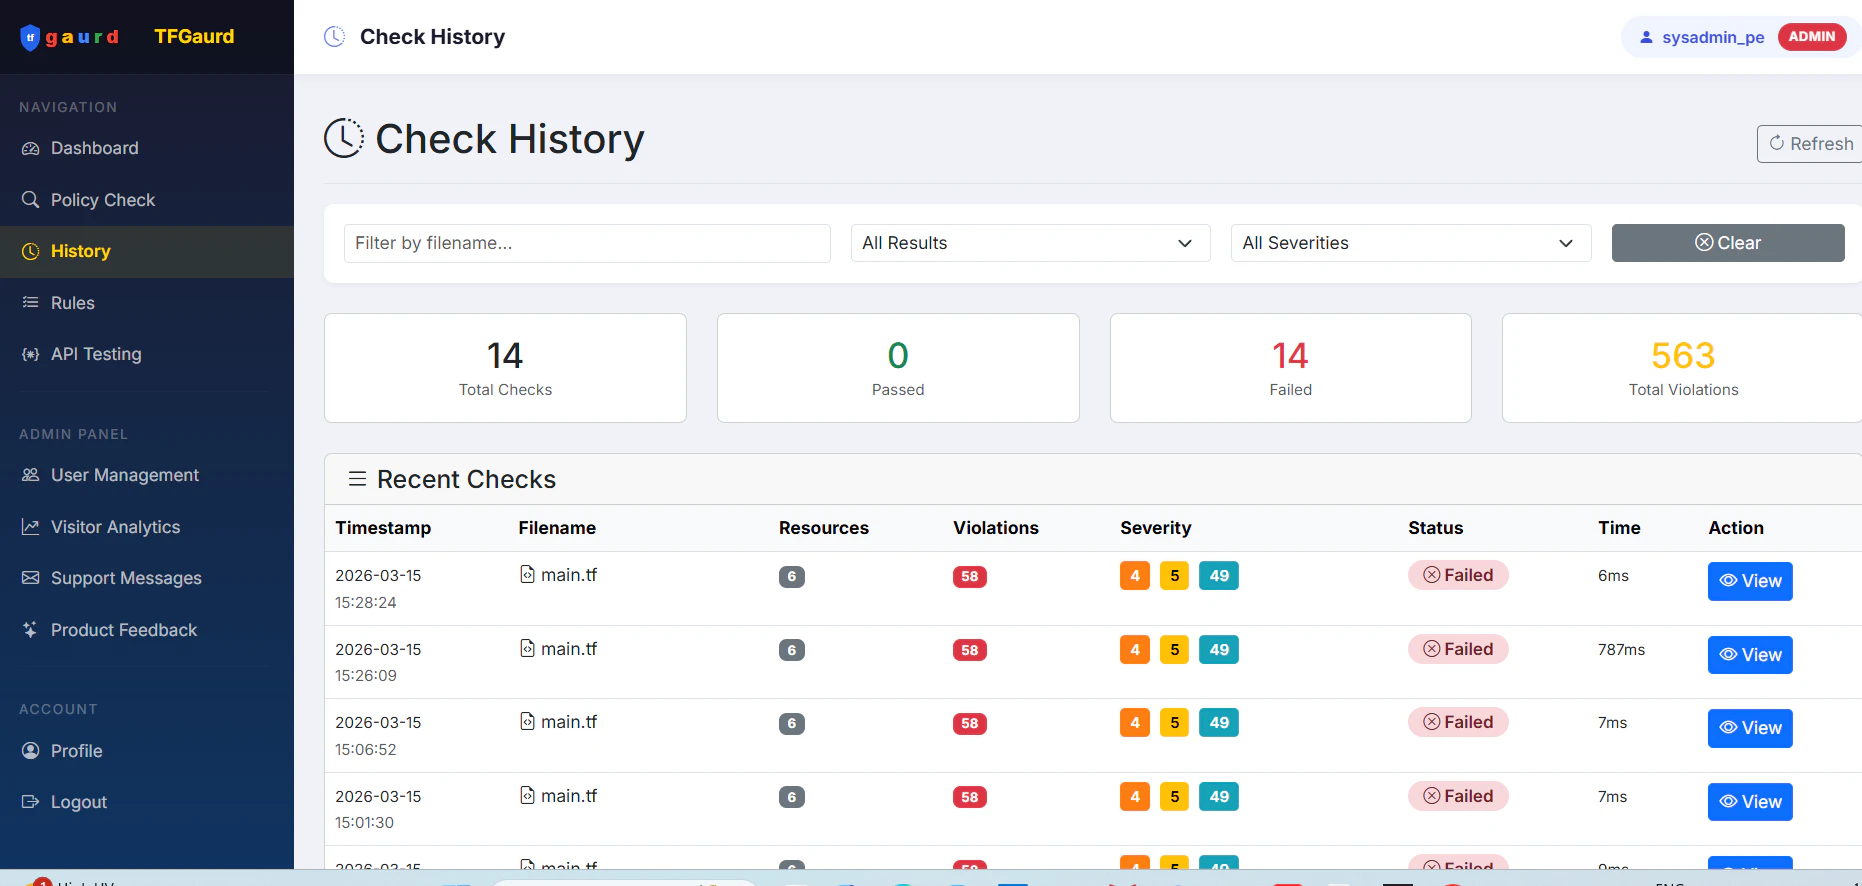Click the orange severity badge 4 in the first row
The width and height of the screenshot is (1862, 886).
(1135, 575)
